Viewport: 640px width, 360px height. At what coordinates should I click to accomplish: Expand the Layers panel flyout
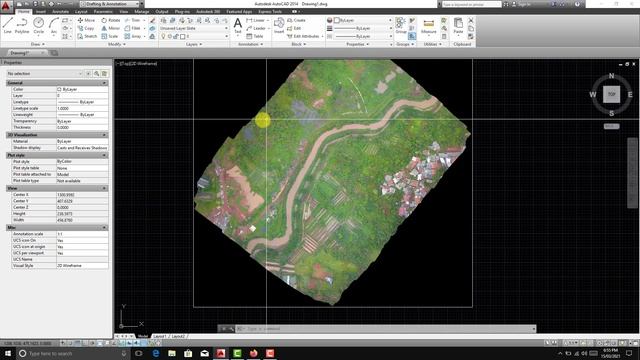[x=194, y=44]
